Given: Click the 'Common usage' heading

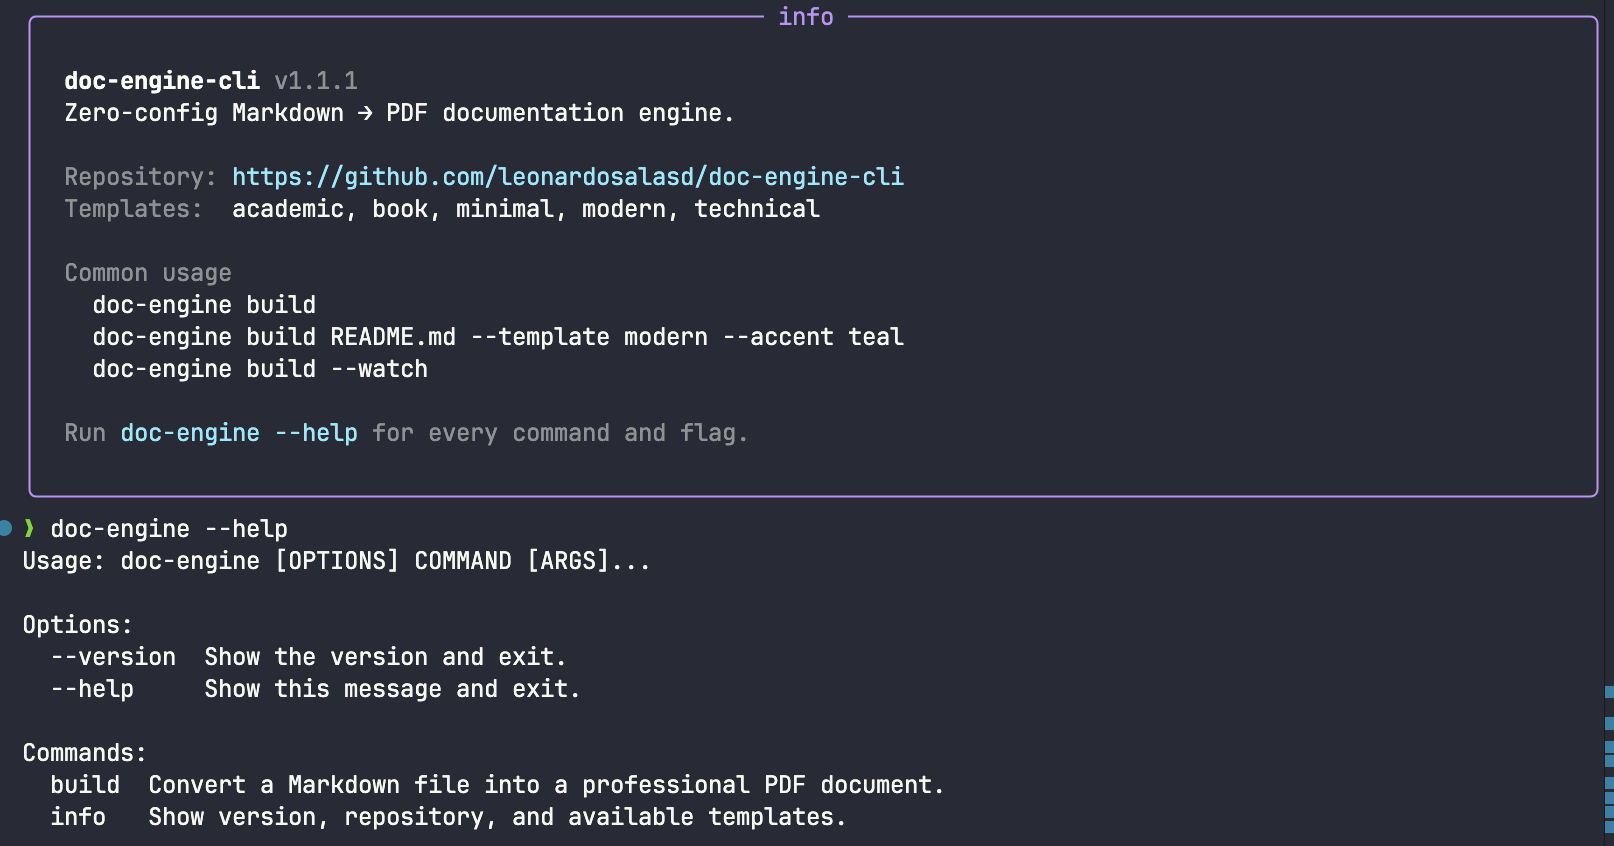Looking at the screenshot, I should [x=148, y=273].
